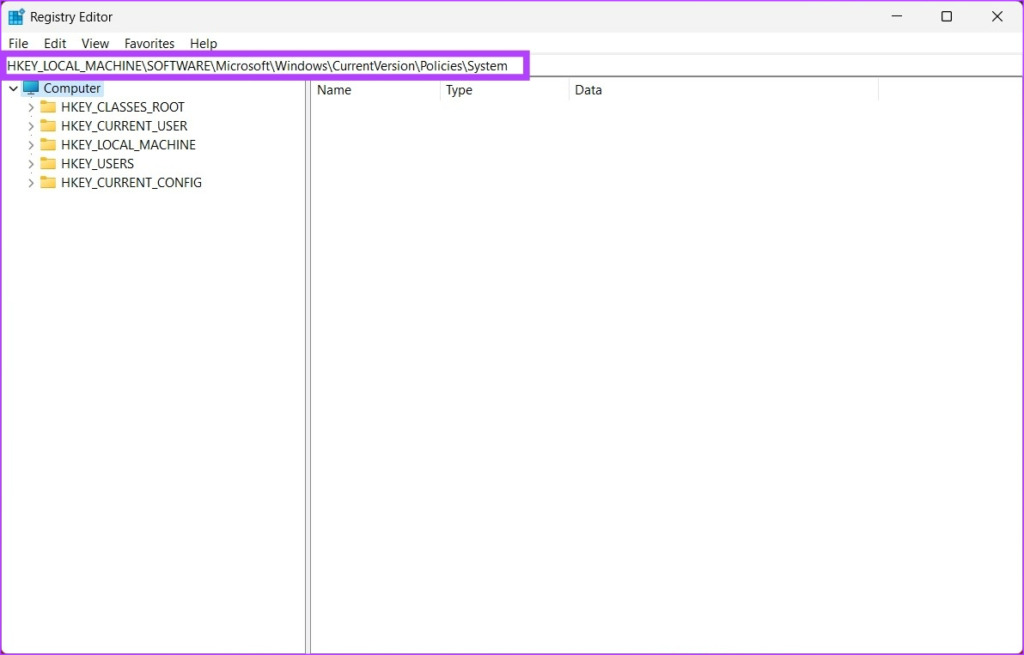Click the HKEY_LOCAL_MACHINE folder icon
Image resolution: width=1024 pixels, height=655 pixels.
48,144
